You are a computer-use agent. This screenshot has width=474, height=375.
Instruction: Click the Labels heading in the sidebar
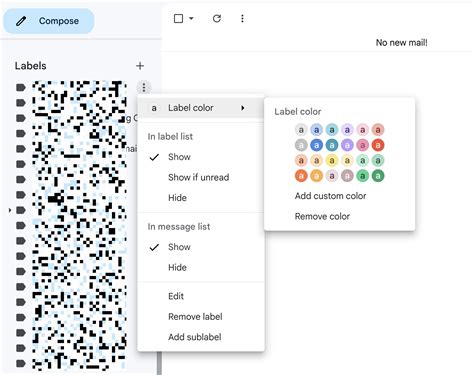tap(30, 66)
